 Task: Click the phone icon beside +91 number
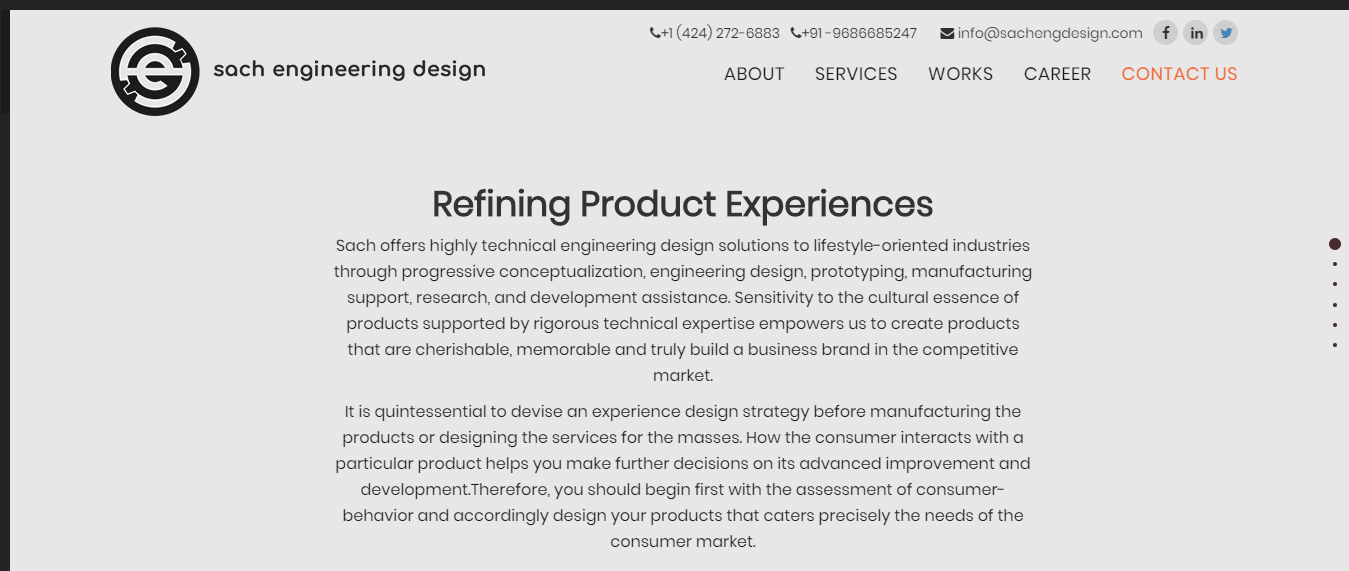(x=796, y=33)
